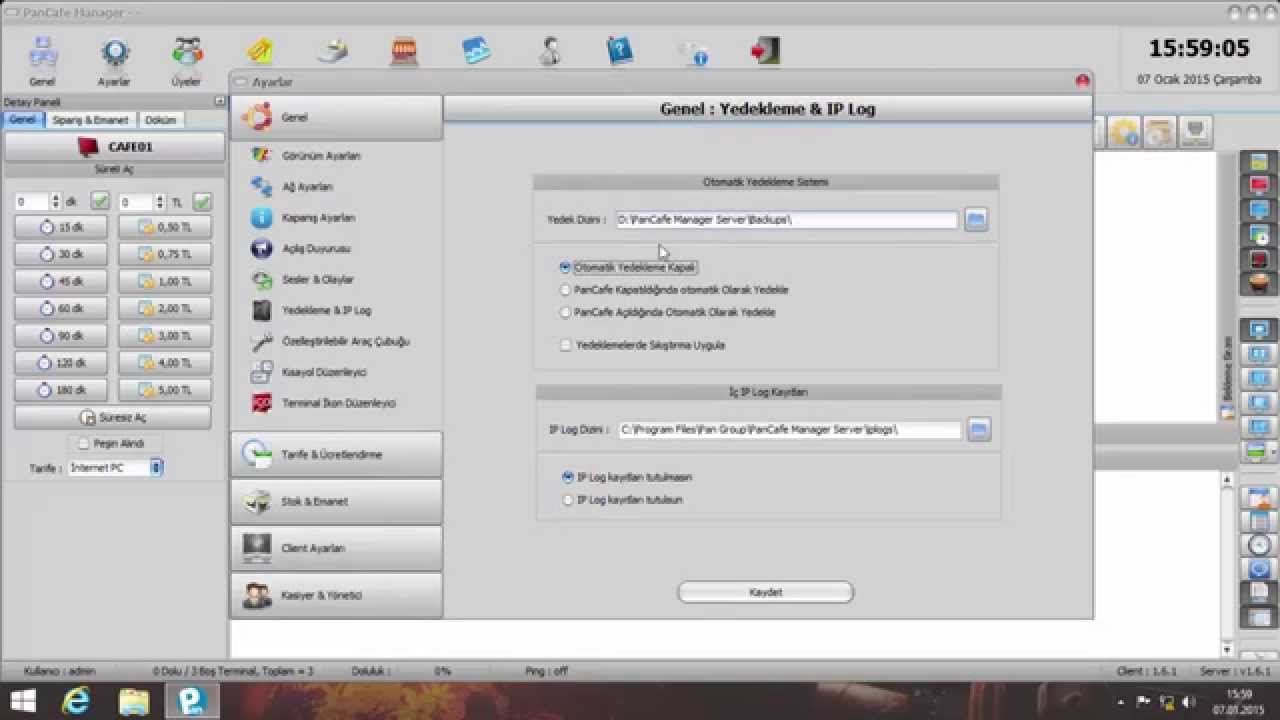Open Özelleştirilebilir Araç Çubuğu item
This screenshot has width=1280, height=720.
tap(345, 342)
